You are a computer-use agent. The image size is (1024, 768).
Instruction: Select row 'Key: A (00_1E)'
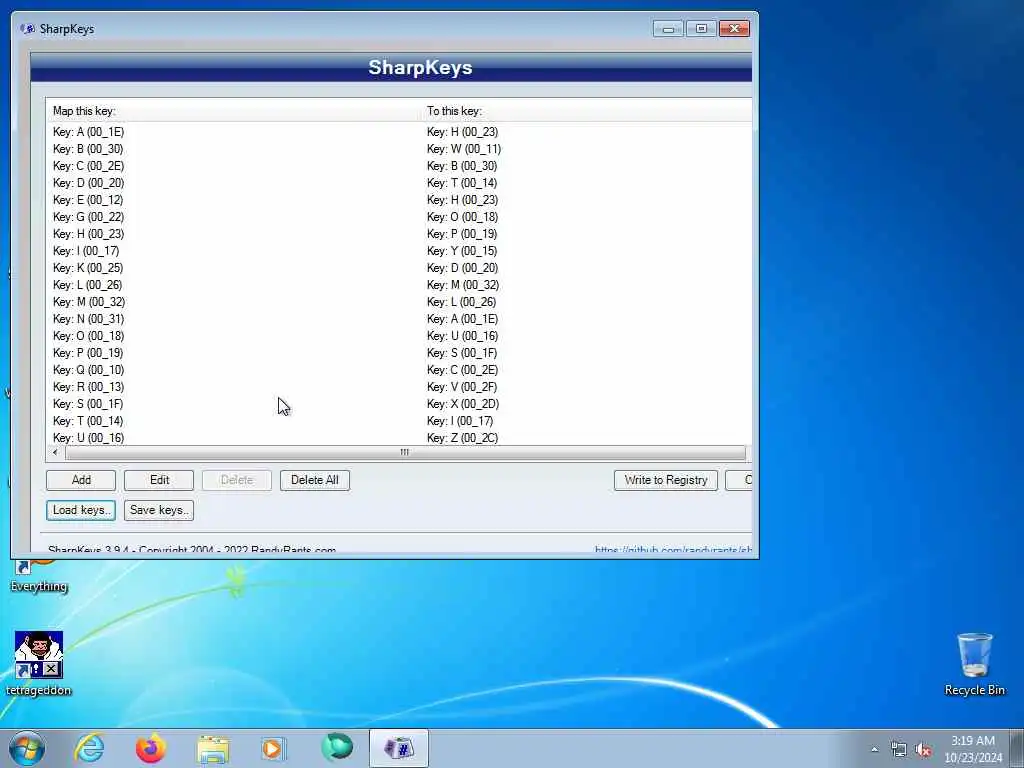88,132
